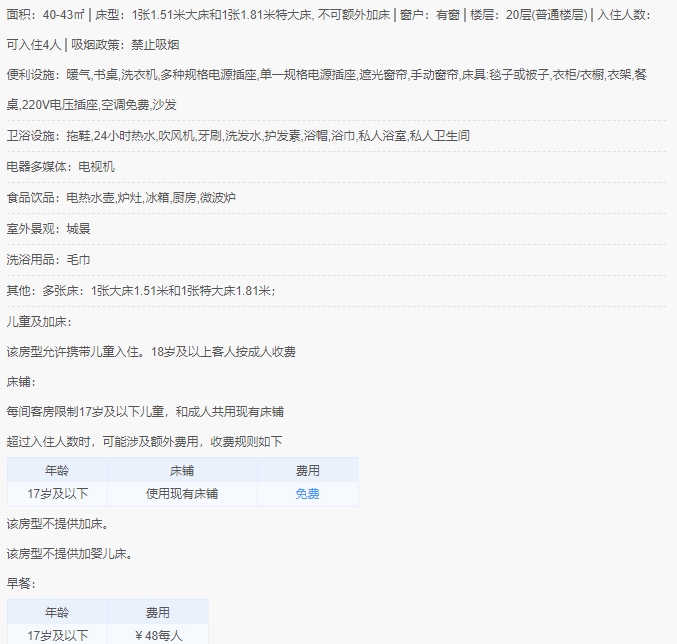Click the ￥48每人 breakfast price cell
677x644 pixels.
click(x=158, y=635)
